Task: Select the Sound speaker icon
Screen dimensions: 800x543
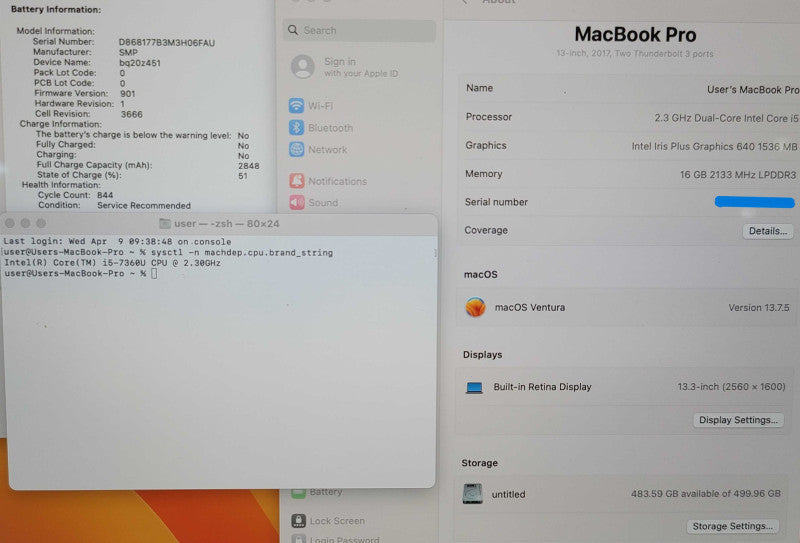Action: click(297, 203)
